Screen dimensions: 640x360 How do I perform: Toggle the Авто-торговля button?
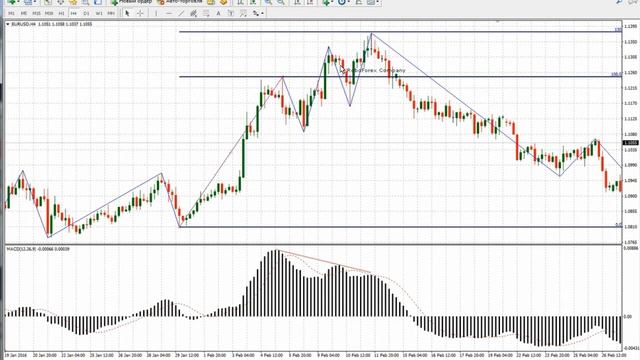tap(180, 2)
